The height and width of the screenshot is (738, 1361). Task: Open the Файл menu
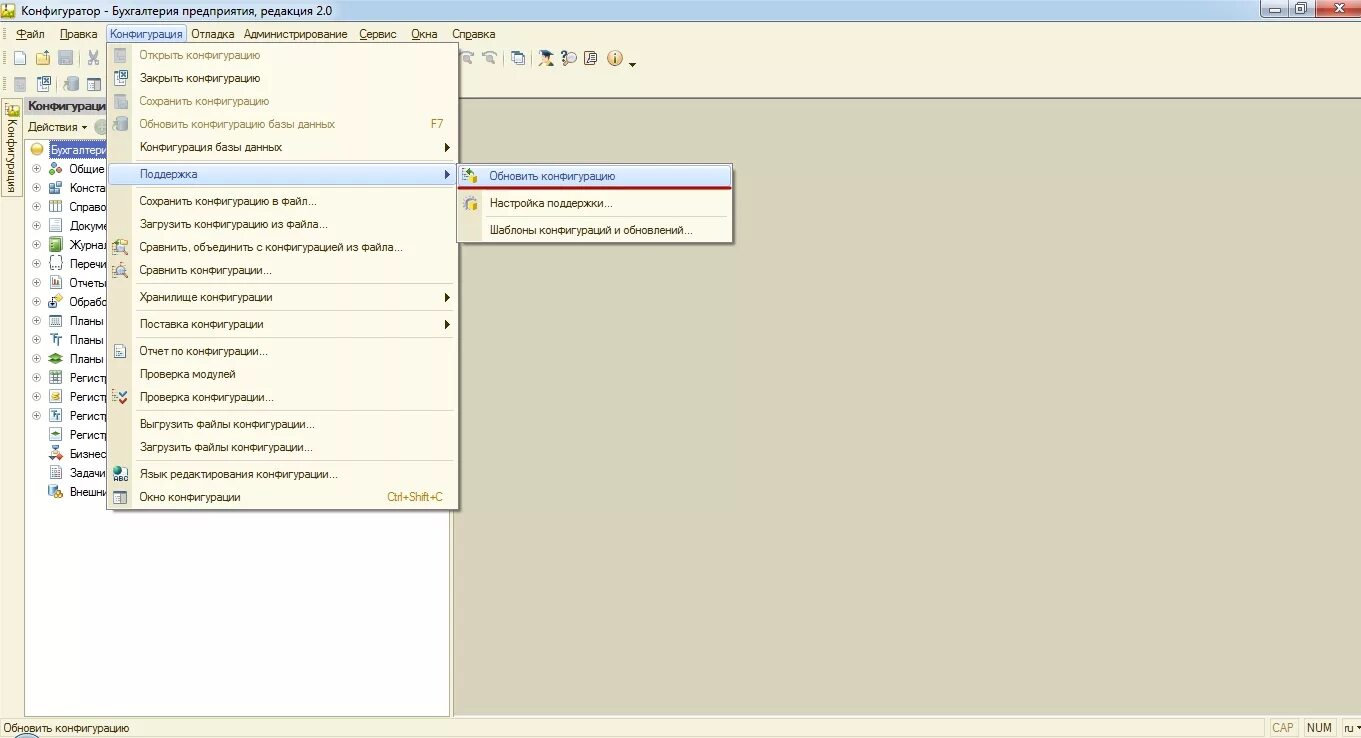31,34
